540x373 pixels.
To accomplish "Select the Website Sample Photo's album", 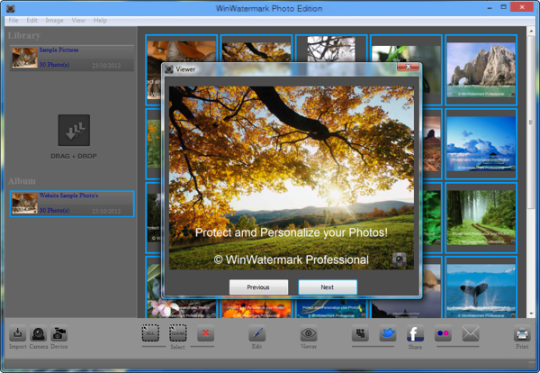I will coord(72,204).
